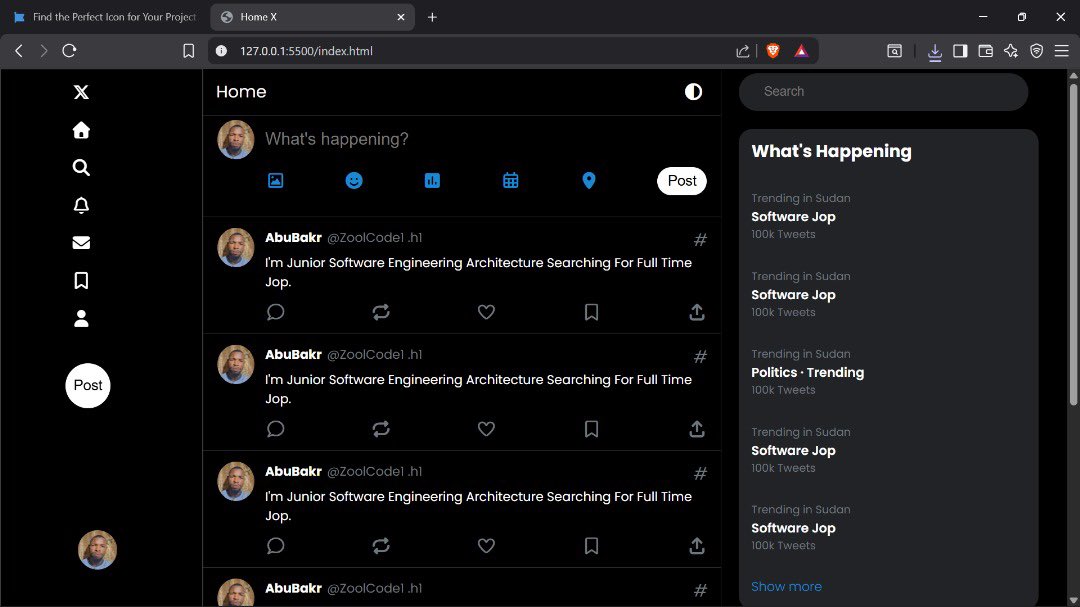Toggle dark/light theme contrast icon
Screen dimensions: 1080x607
coord(694,92)
